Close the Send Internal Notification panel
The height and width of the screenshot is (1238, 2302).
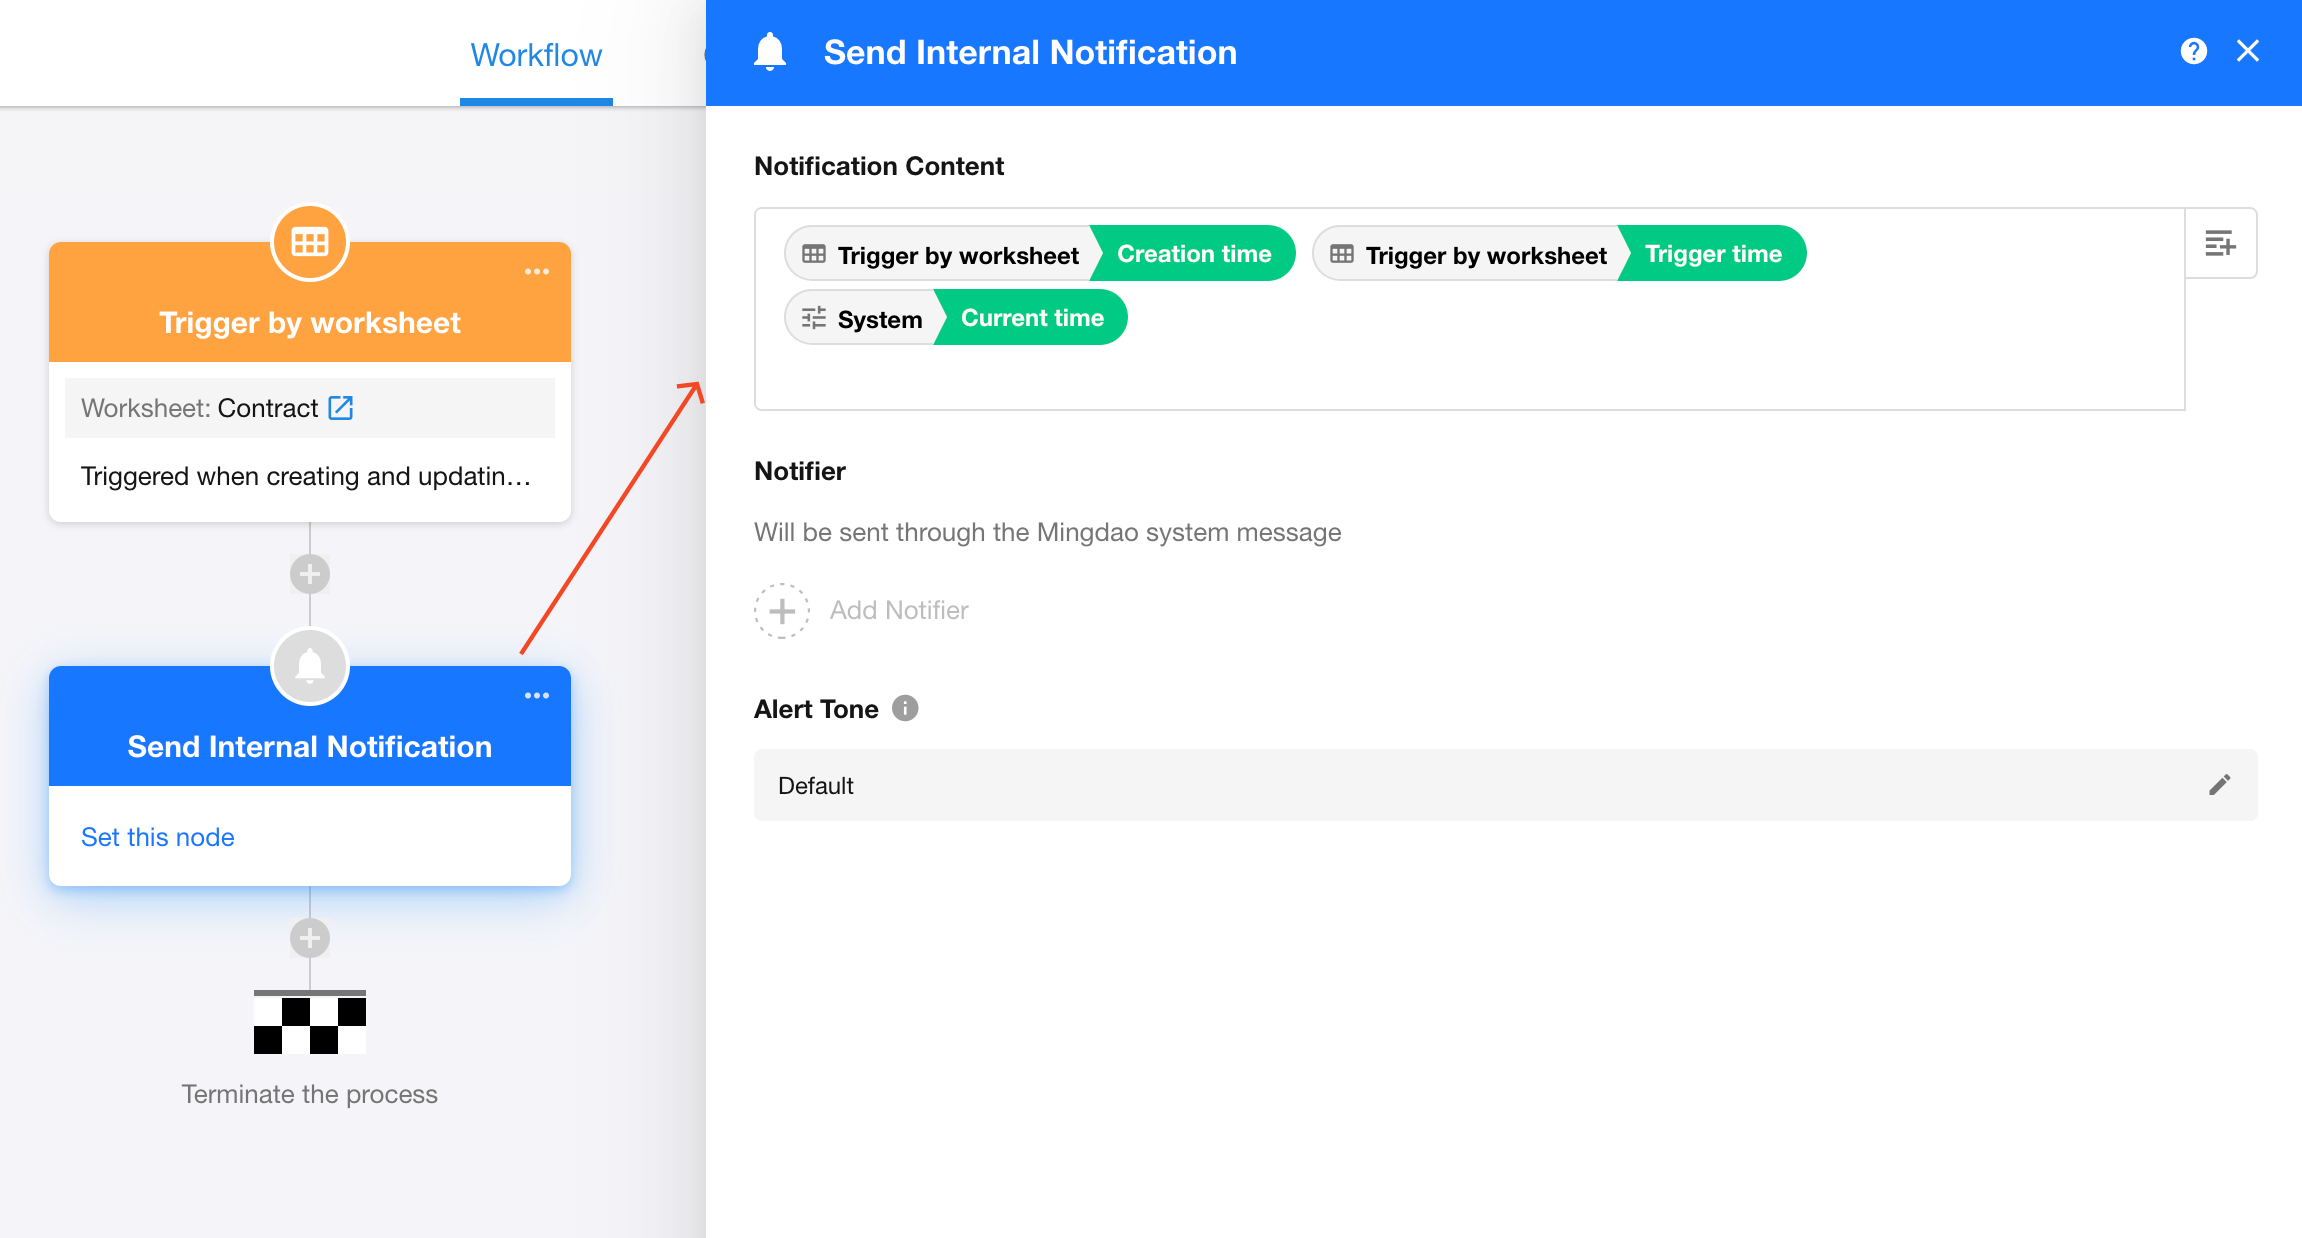[2248, 51]
